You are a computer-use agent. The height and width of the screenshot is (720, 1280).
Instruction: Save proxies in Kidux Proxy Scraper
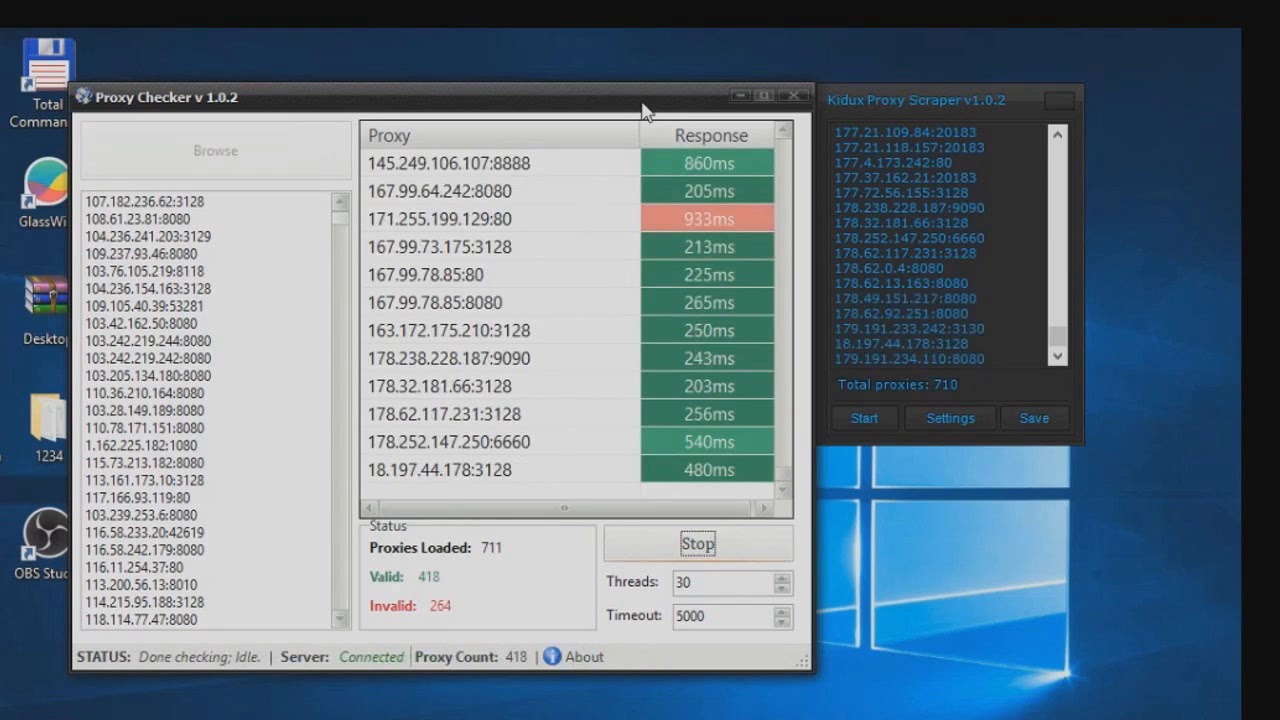[x=1034, y=418]
